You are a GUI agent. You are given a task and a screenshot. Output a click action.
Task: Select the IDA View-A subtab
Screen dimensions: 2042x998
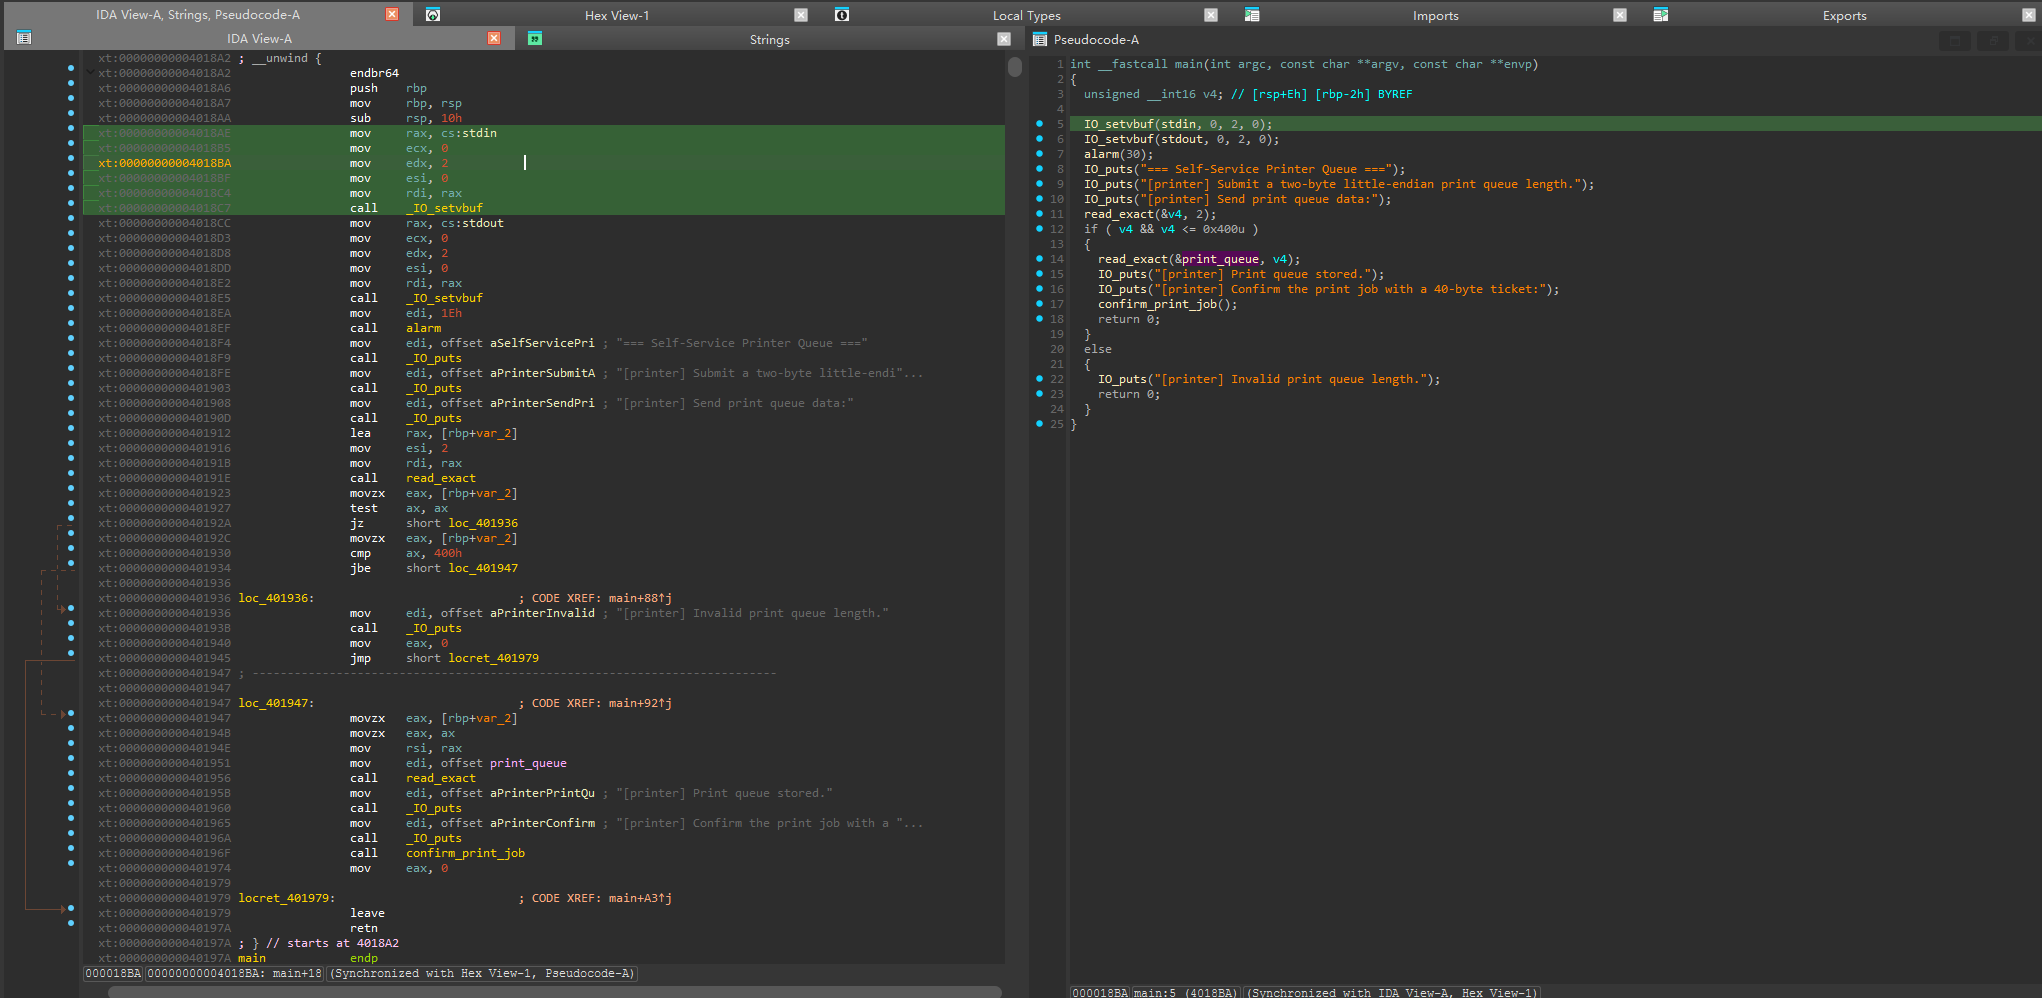click(260, 38)
